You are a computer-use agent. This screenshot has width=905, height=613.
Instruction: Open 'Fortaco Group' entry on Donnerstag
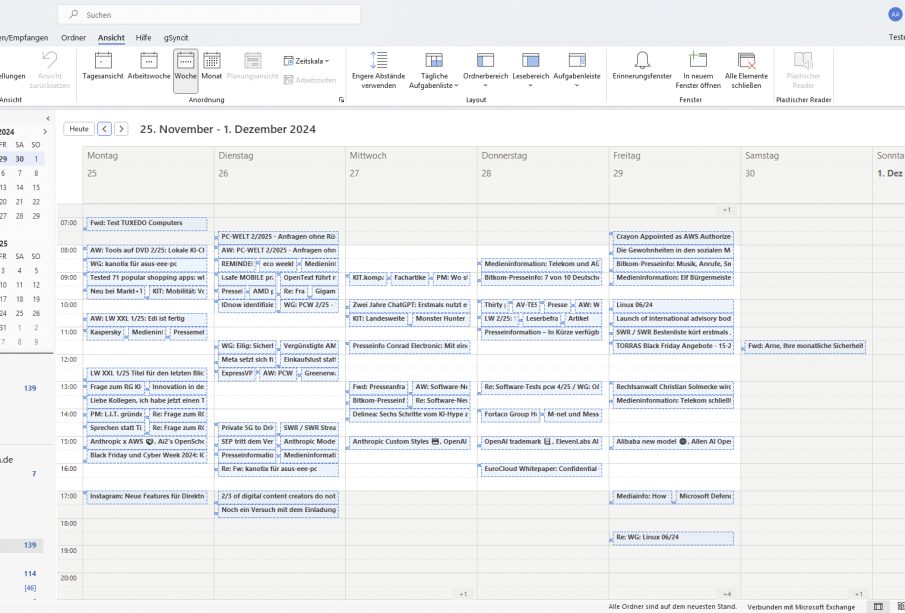(x=510, y=414)
